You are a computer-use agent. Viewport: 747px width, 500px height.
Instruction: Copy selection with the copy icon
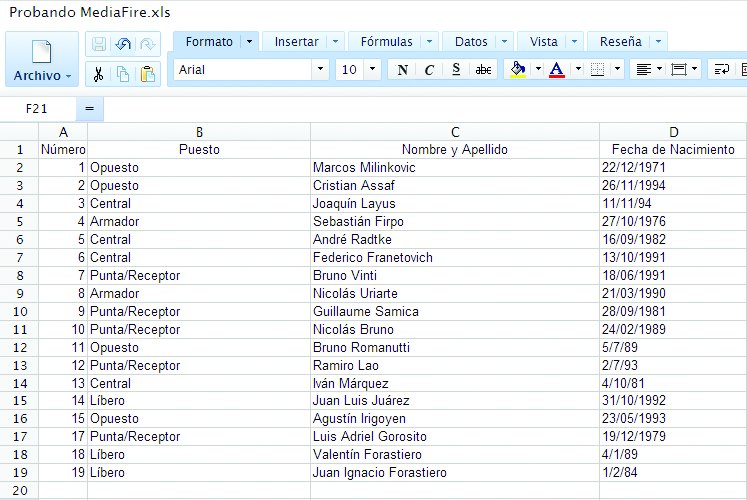[123, 74]
